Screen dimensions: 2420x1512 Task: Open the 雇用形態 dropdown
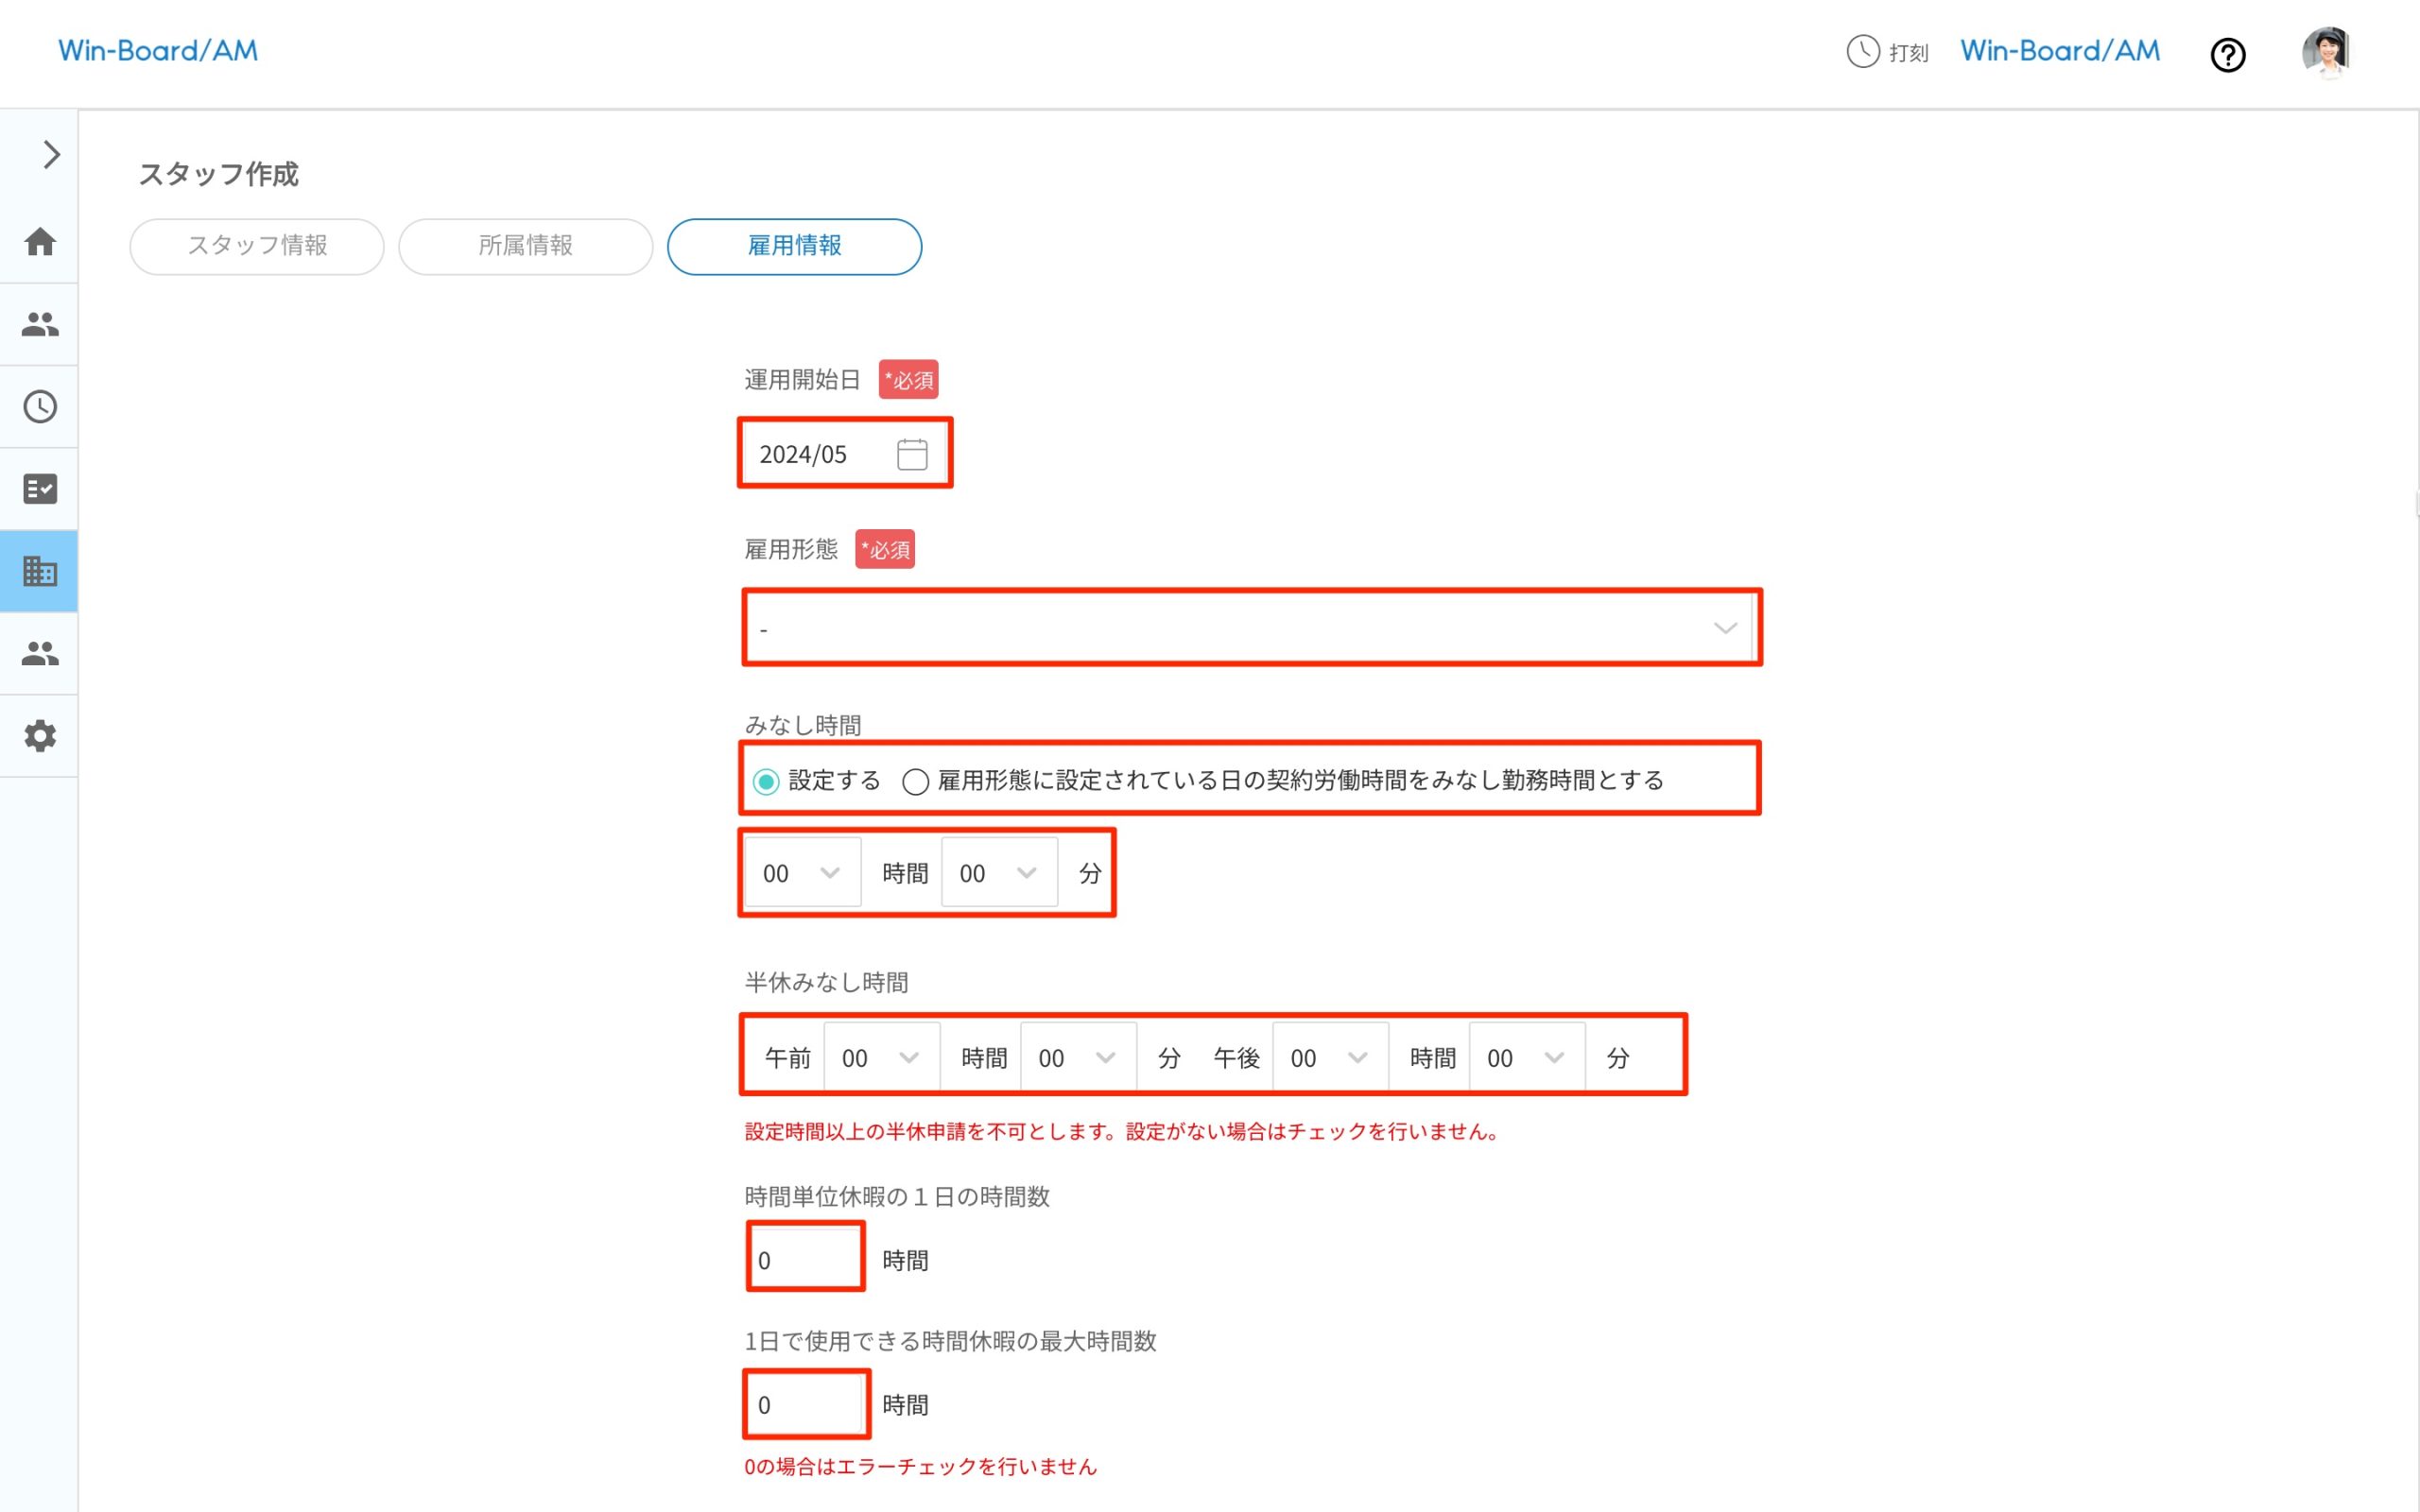coord(1251,628)
